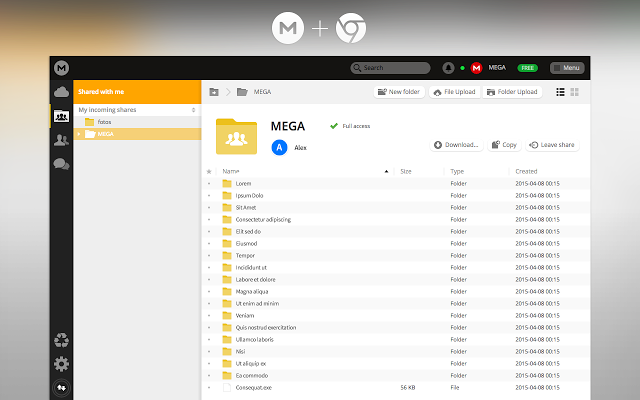640x400 pixels.
Task: Select the Magna aliqua folder row
Action: 396,291
